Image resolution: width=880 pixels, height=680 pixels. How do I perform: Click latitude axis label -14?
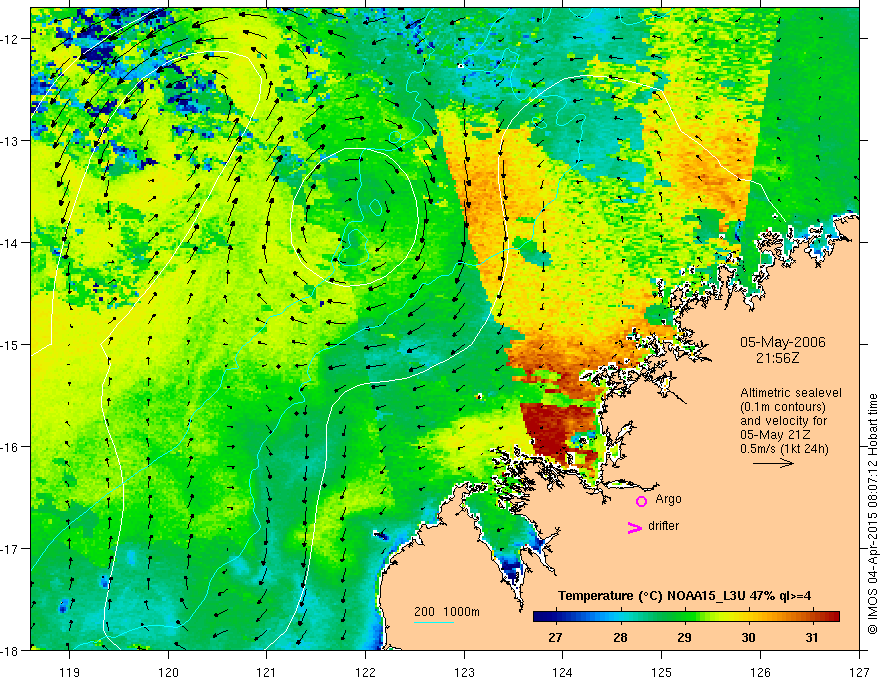pos(10,243)
